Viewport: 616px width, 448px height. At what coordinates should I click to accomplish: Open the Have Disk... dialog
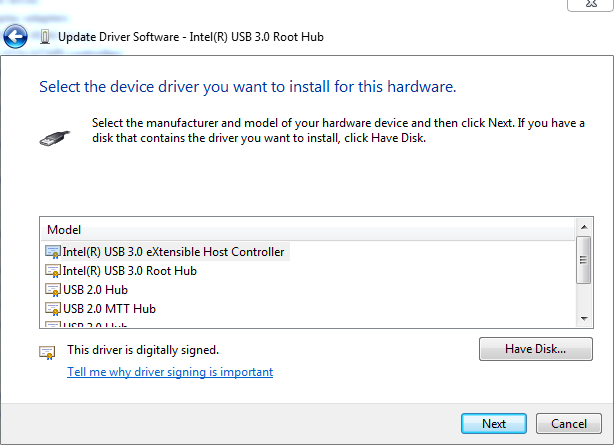point(536,349)
